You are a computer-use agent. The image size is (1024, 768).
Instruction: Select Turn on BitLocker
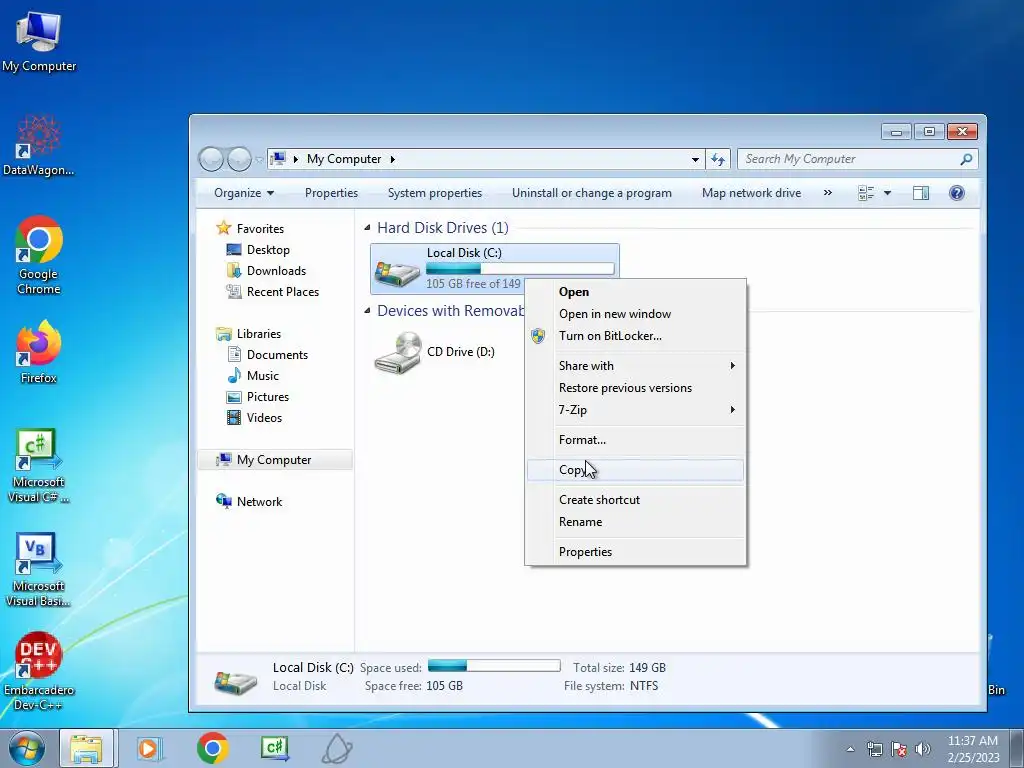point(635,336)
